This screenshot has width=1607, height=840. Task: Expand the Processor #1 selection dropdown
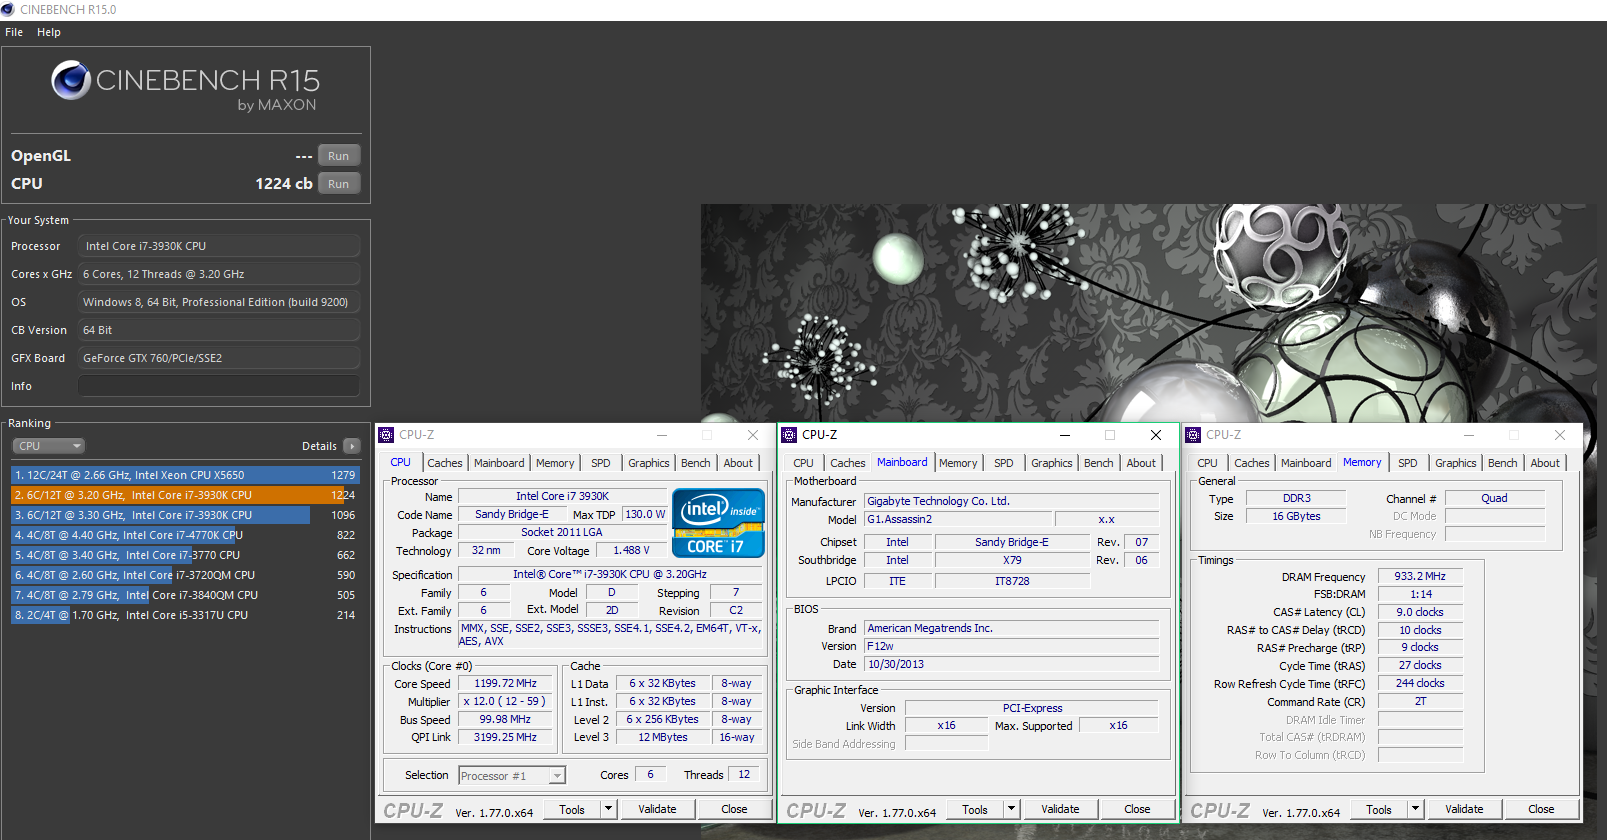point(557,776)
